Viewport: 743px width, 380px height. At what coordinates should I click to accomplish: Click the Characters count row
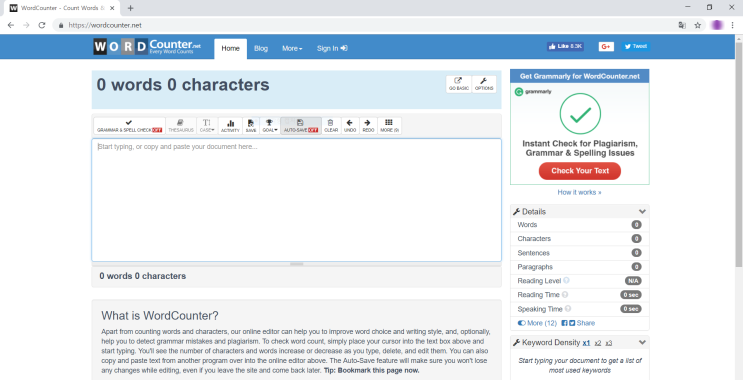coord(580,239)
